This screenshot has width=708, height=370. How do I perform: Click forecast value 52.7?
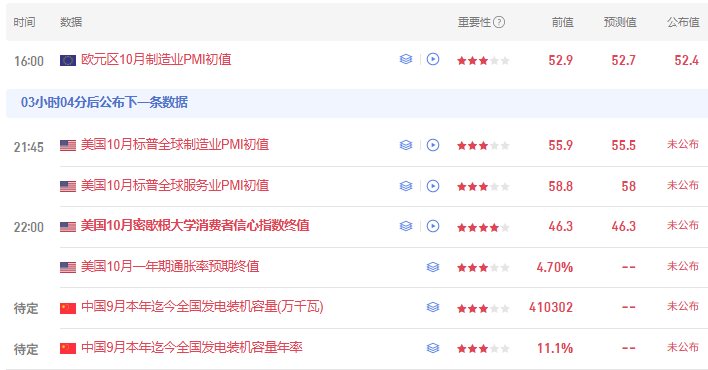[624, 60]
